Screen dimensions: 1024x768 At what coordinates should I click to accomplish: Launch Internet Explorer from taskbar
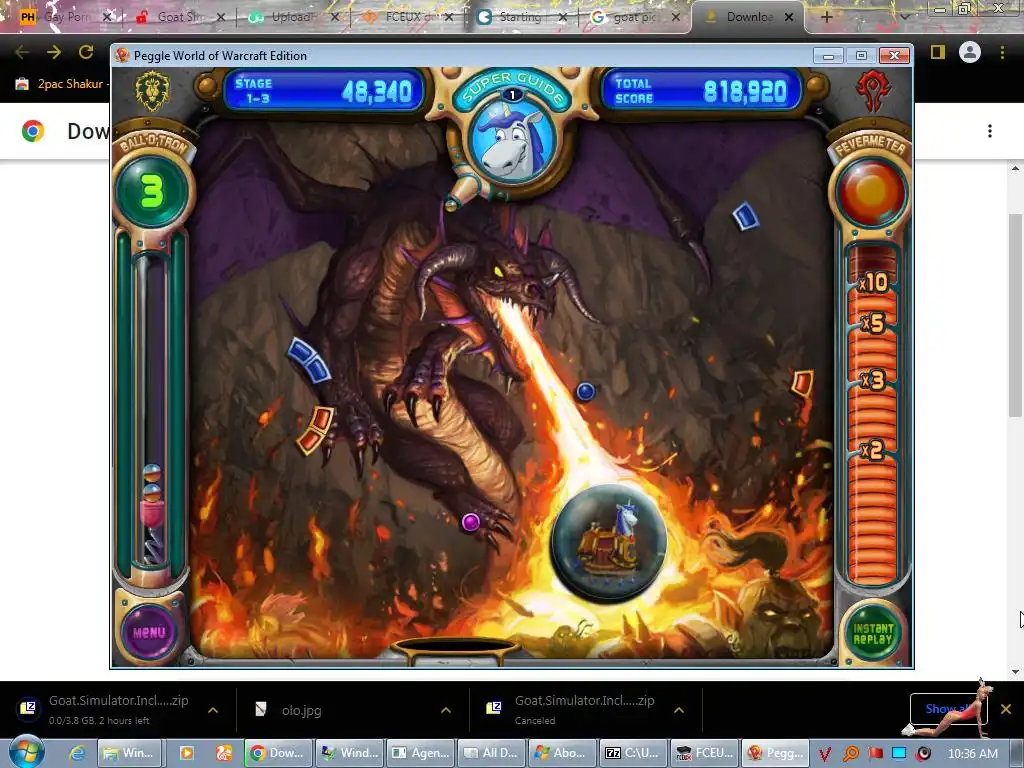pos(77,753)
